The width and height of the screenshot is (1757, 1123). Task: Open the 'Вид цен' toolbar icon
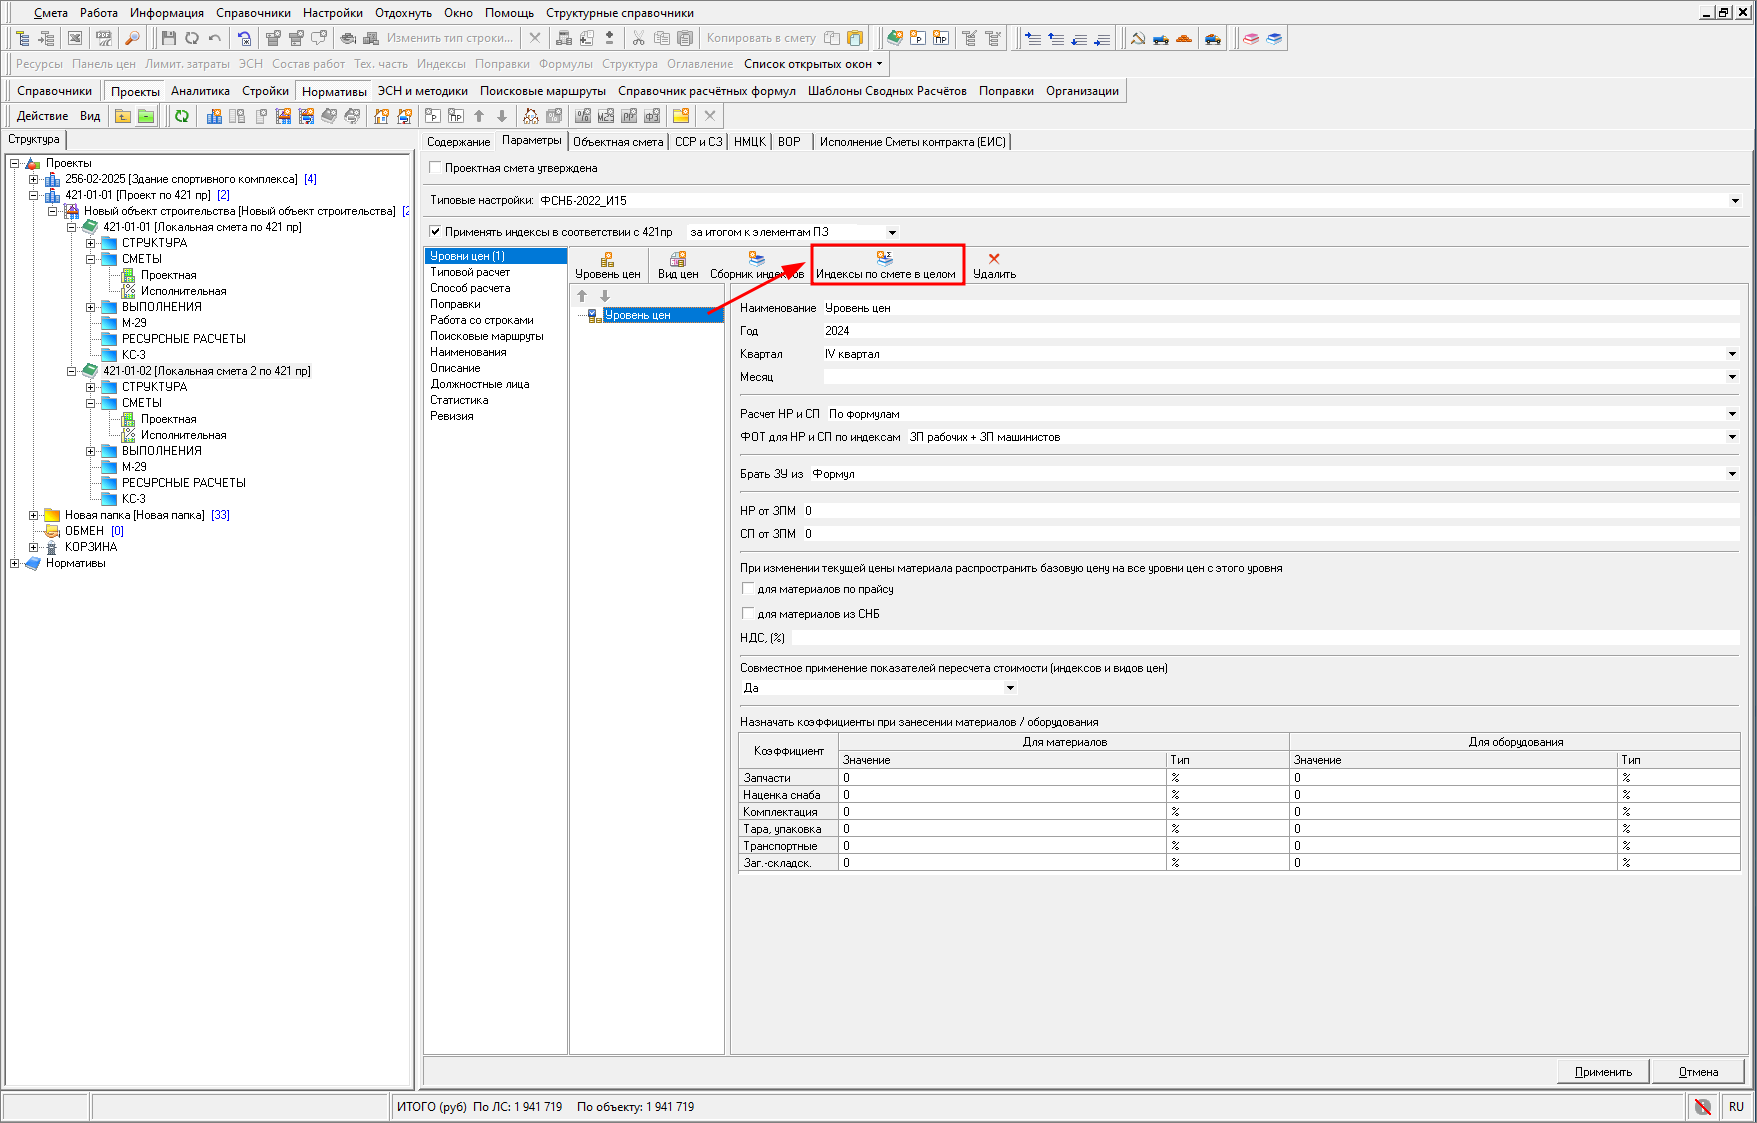677,266
